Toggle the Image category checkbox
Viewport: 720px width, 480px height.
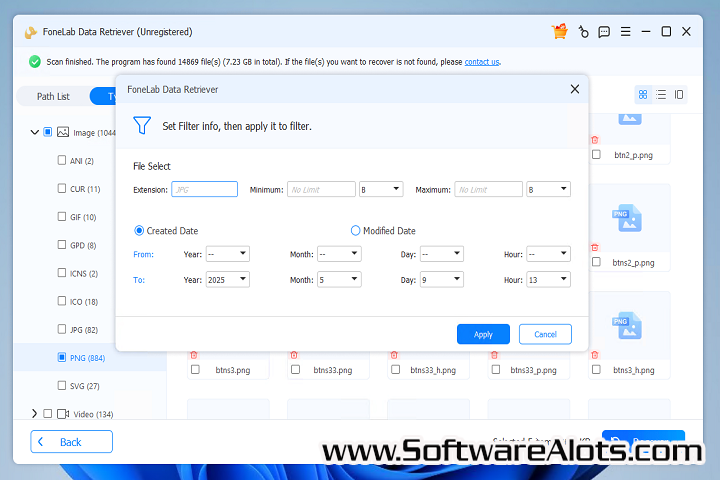click(x=47, y=132)
